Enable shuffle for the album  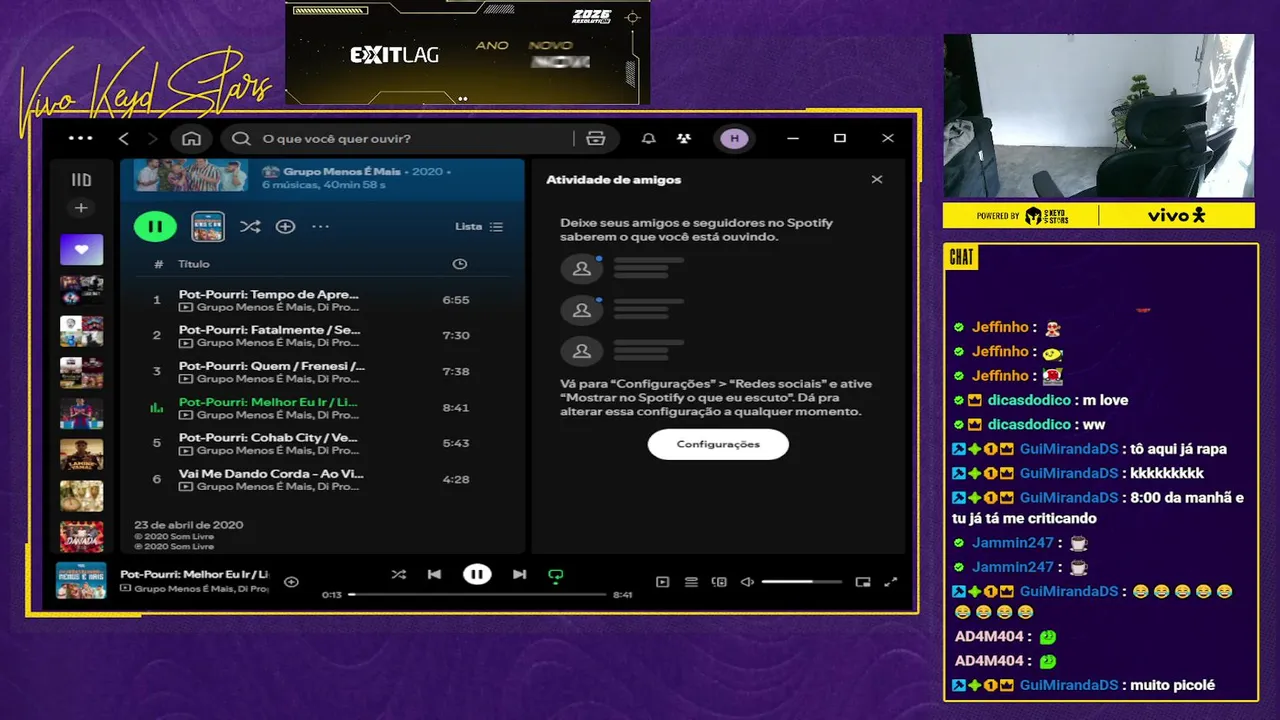click(250, 227)
